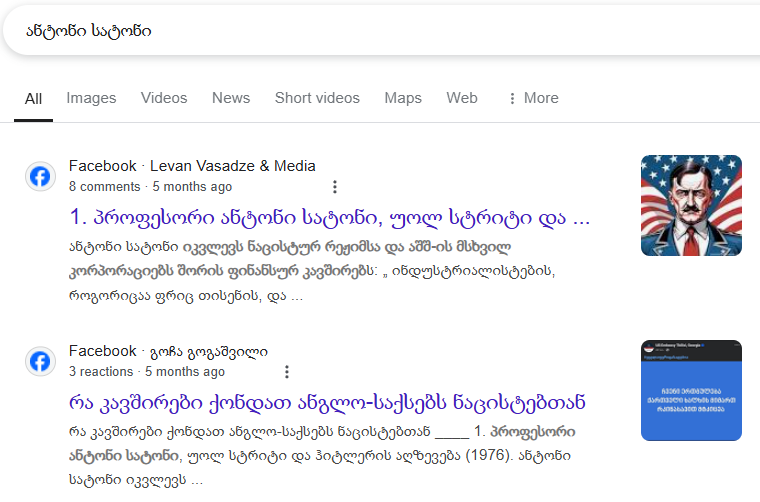Click the snippet mentioning ჰიტლერის აღზევება (1976)
This screenshot has height=502, width=760.
pos(322,456)
